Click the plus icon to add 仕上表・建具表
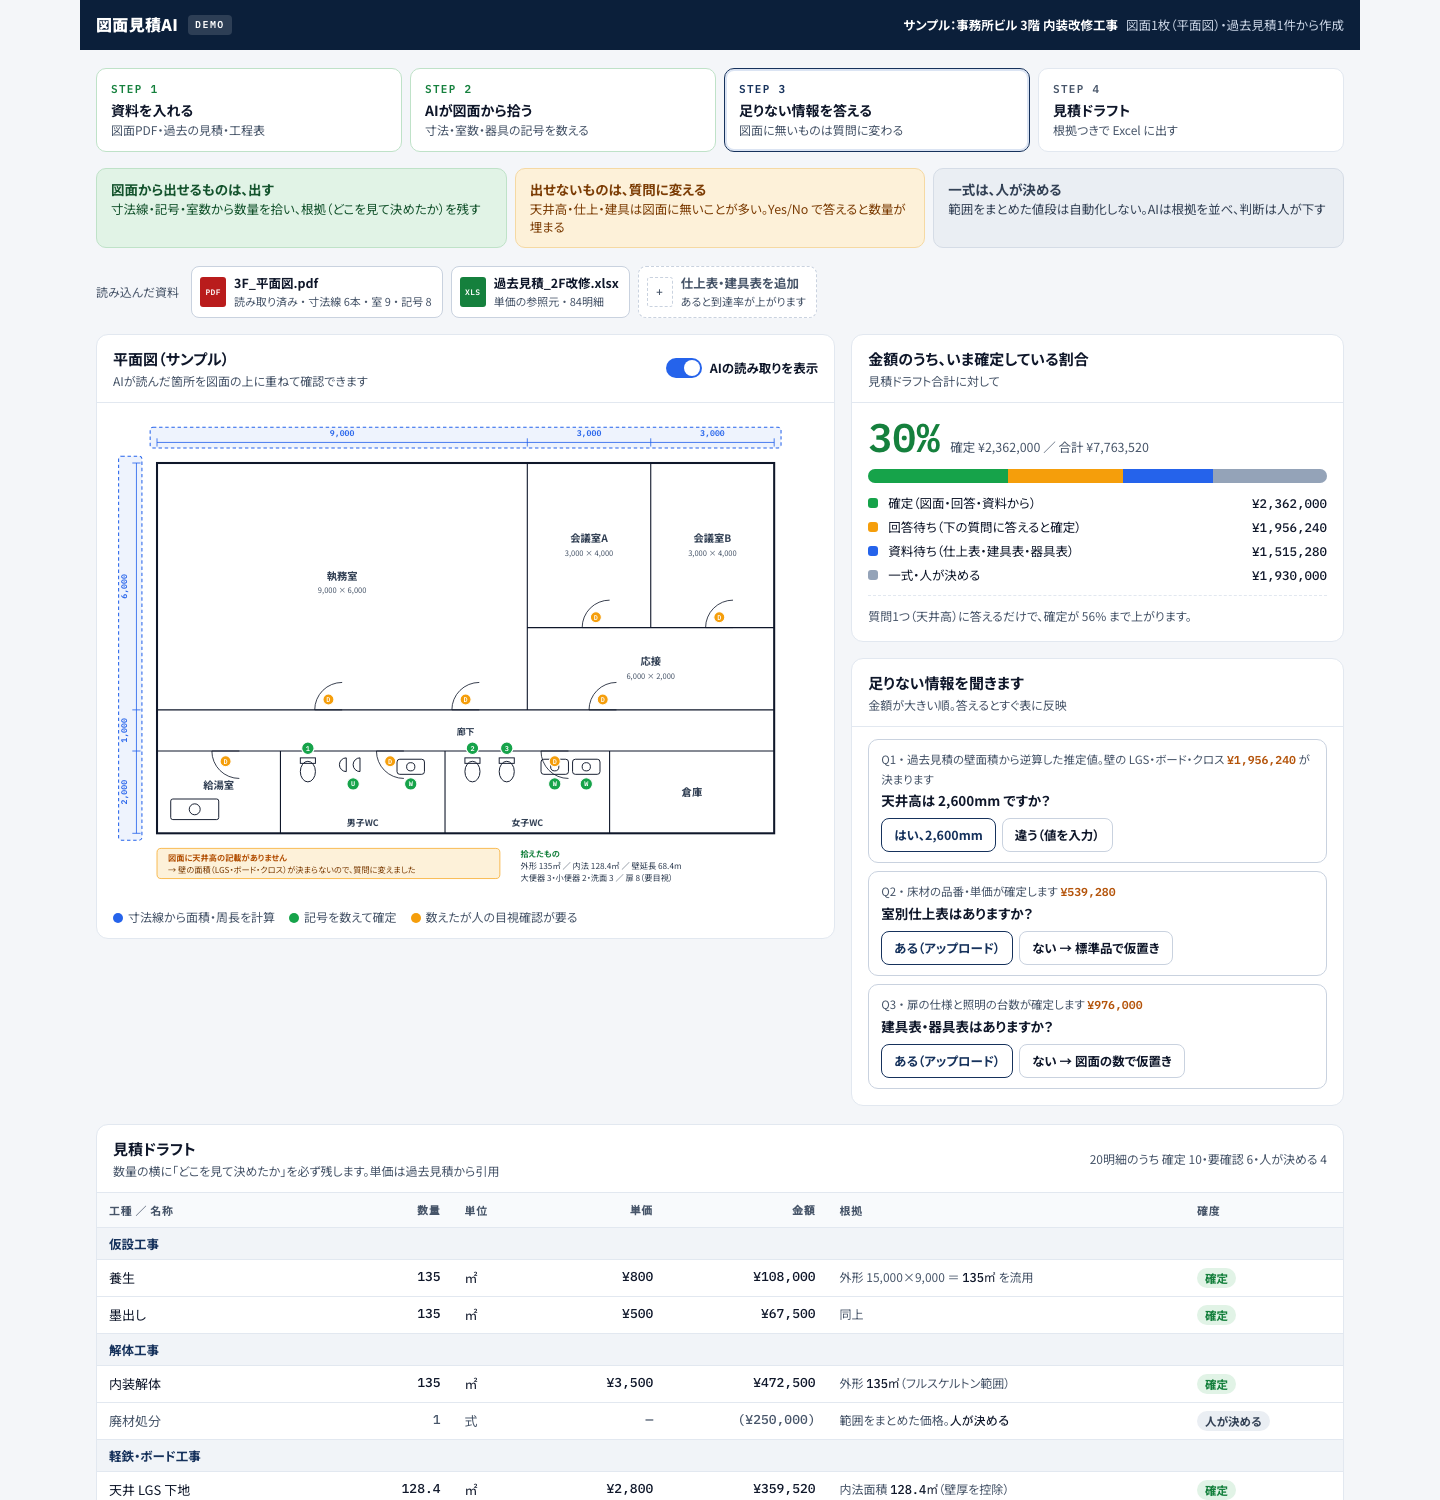The image size is (1440, 1500). (x=660, y=292)
